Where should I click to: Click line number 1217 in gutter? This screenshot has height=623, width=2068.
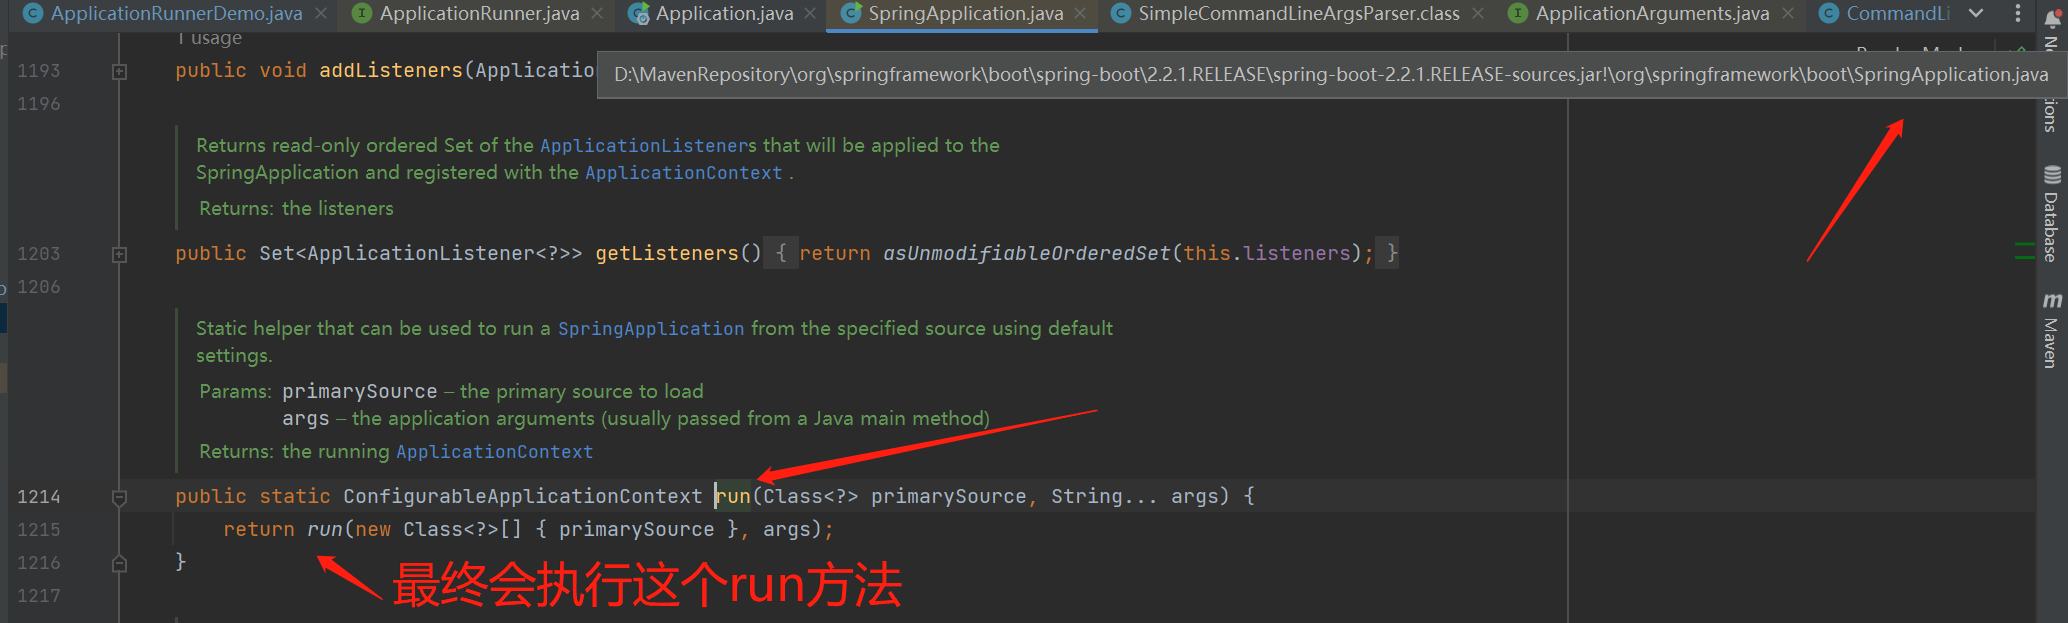click(x=39, y=596)
